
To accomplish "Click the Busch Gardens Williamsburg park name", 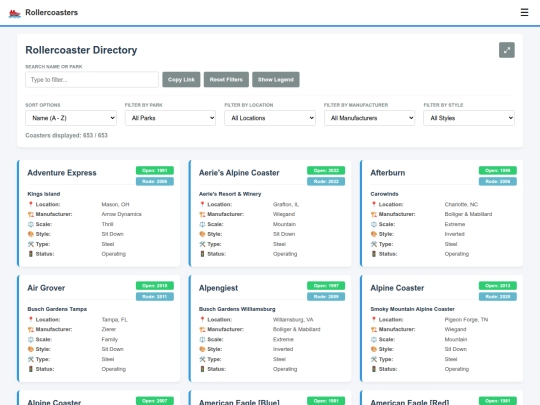I will [237, 309].
